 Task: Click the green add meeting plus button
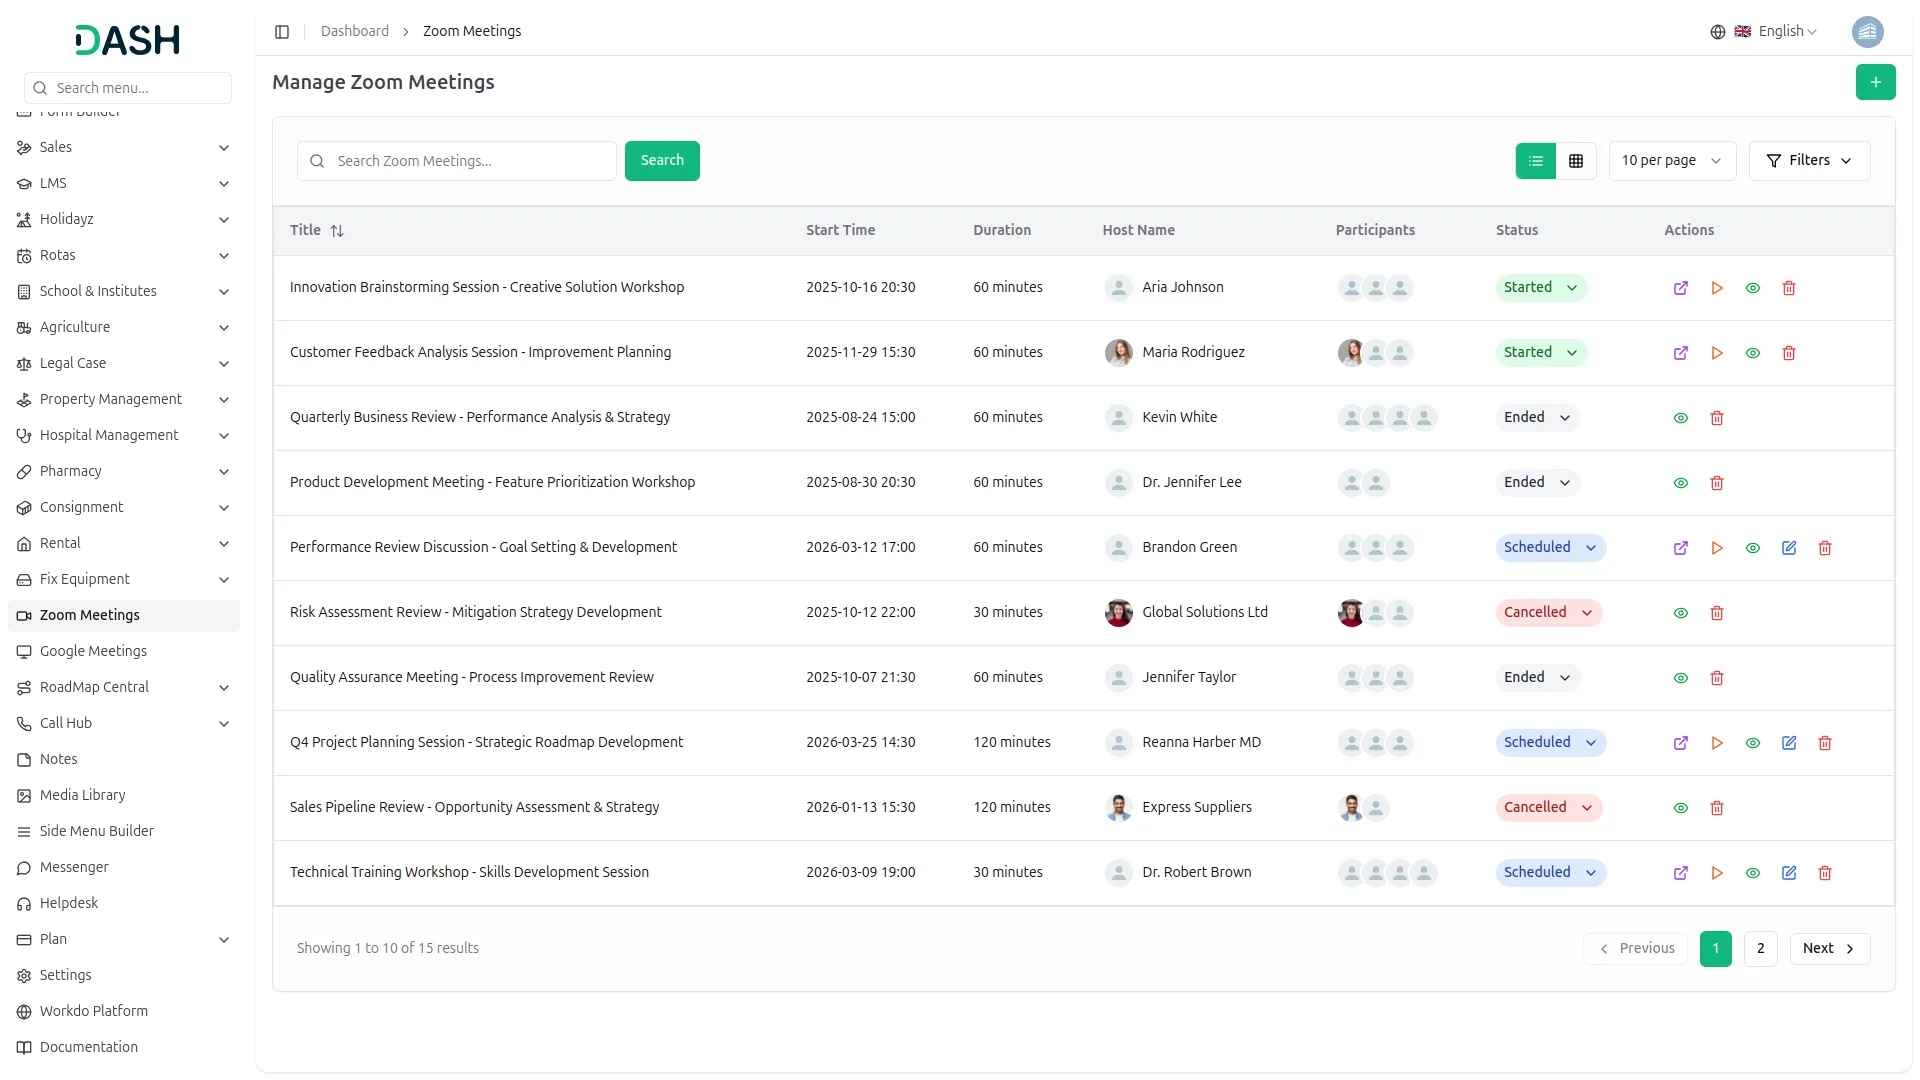point(1875,82)
